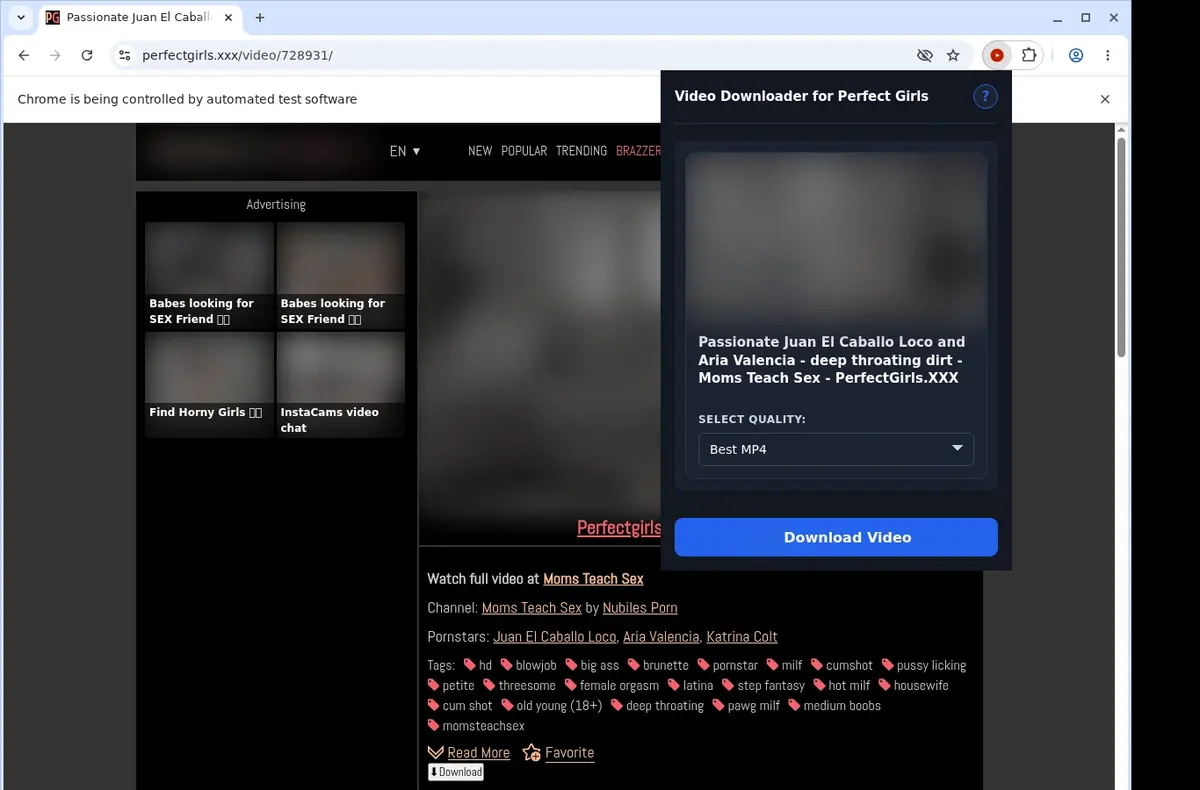Screen dimensions: 1200x790
Task: Open the BRAZZER menu link
Action: pyautogui.click(x=638, y=151)
